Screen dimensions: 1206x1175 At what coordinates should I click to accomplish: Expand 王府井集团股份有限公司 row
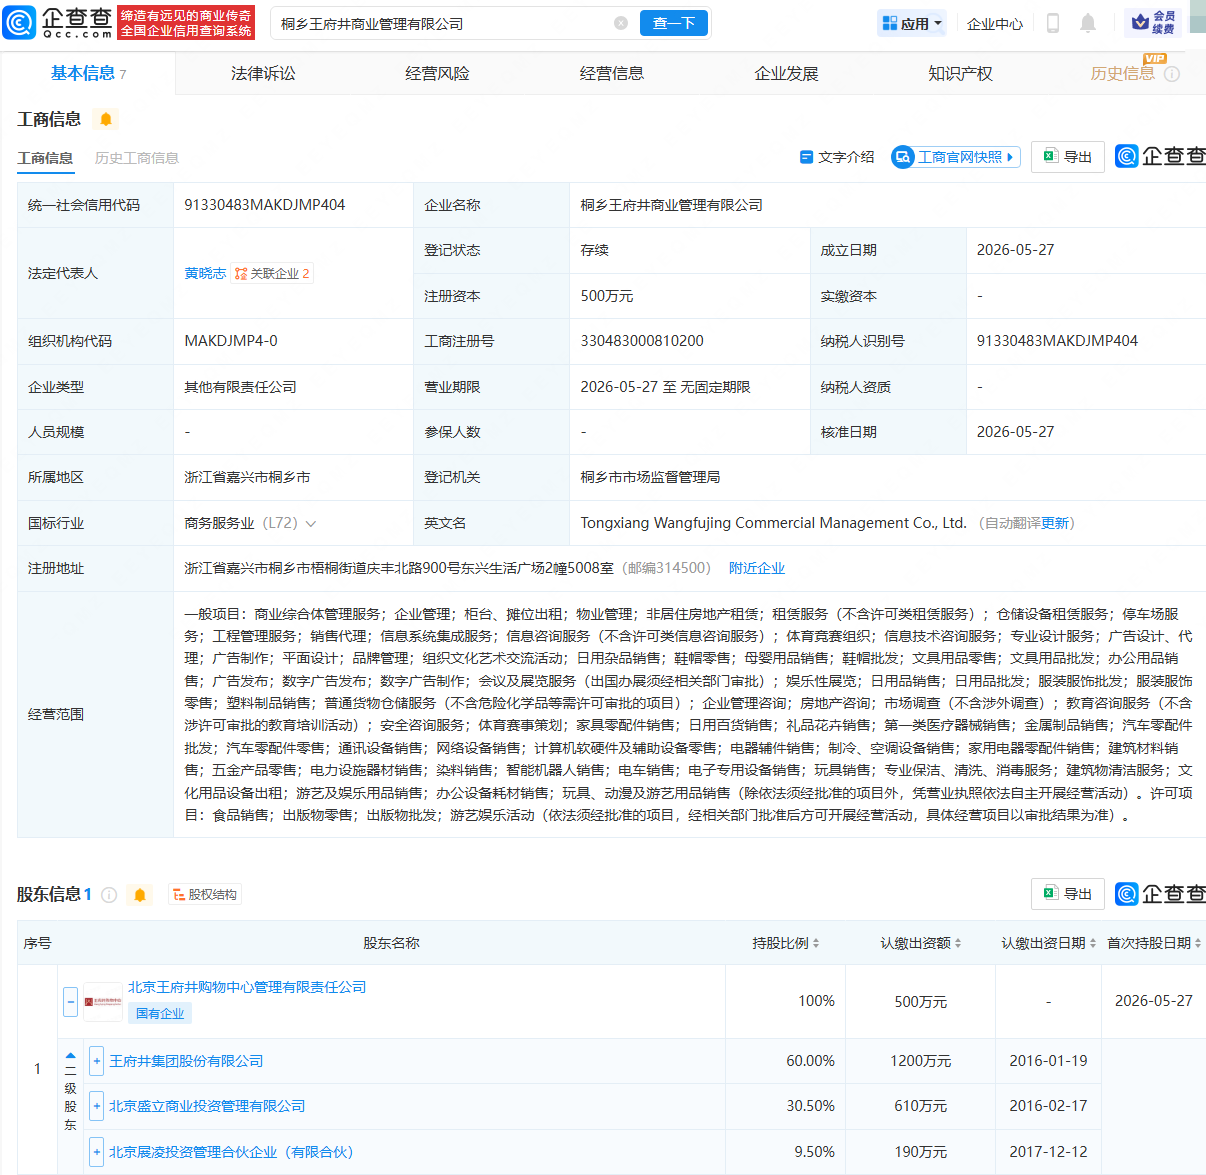coord(97,1061)
